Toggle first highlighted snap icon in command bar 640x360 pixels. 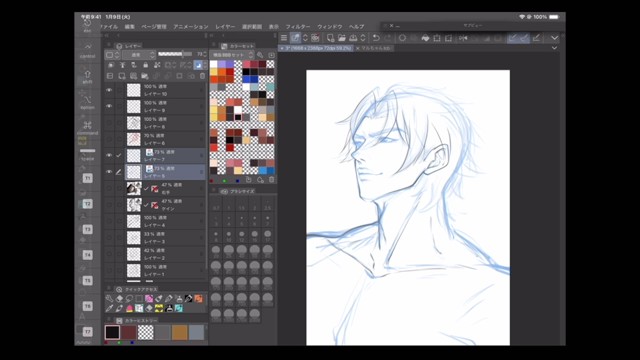[513, 38]
